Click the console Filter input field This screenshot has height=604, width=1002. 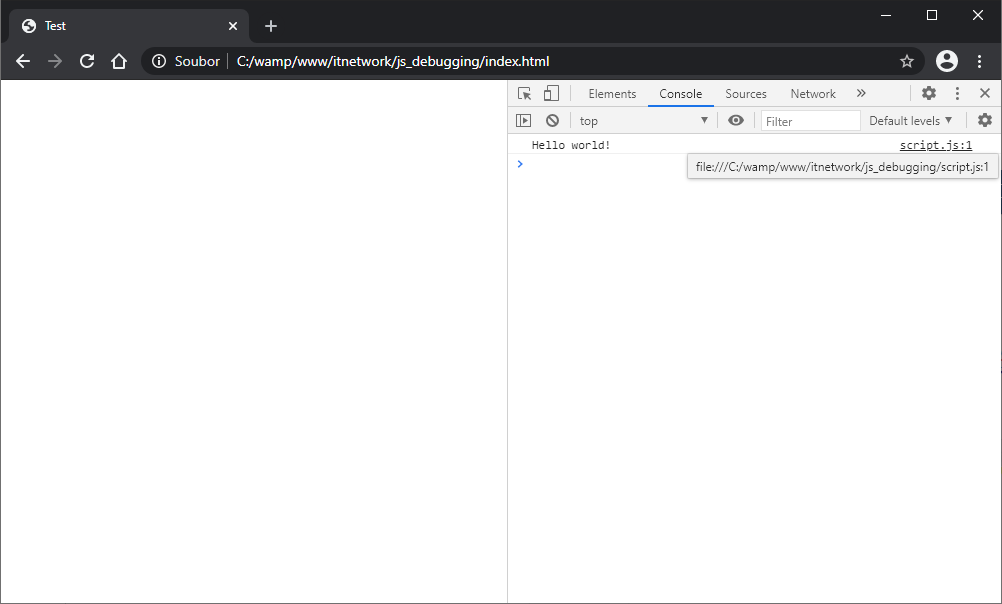[810, 121]
